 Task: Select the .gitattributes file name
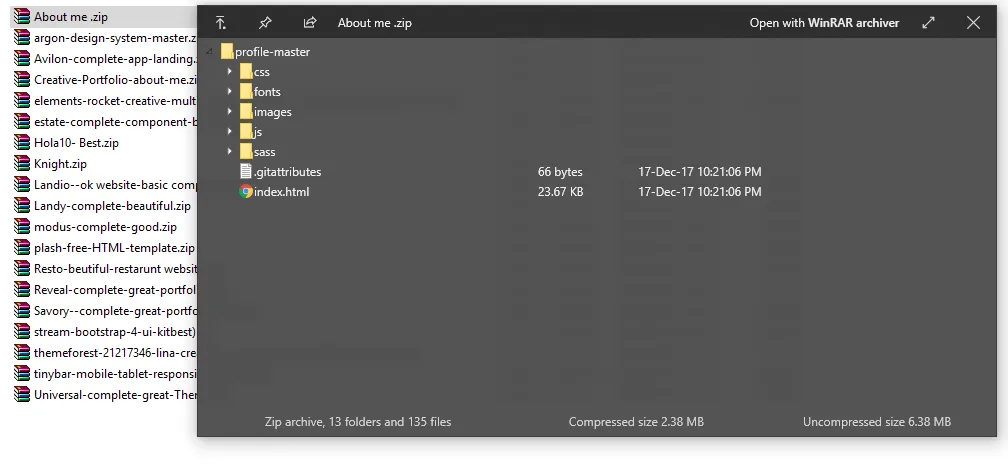pos(287,172)
